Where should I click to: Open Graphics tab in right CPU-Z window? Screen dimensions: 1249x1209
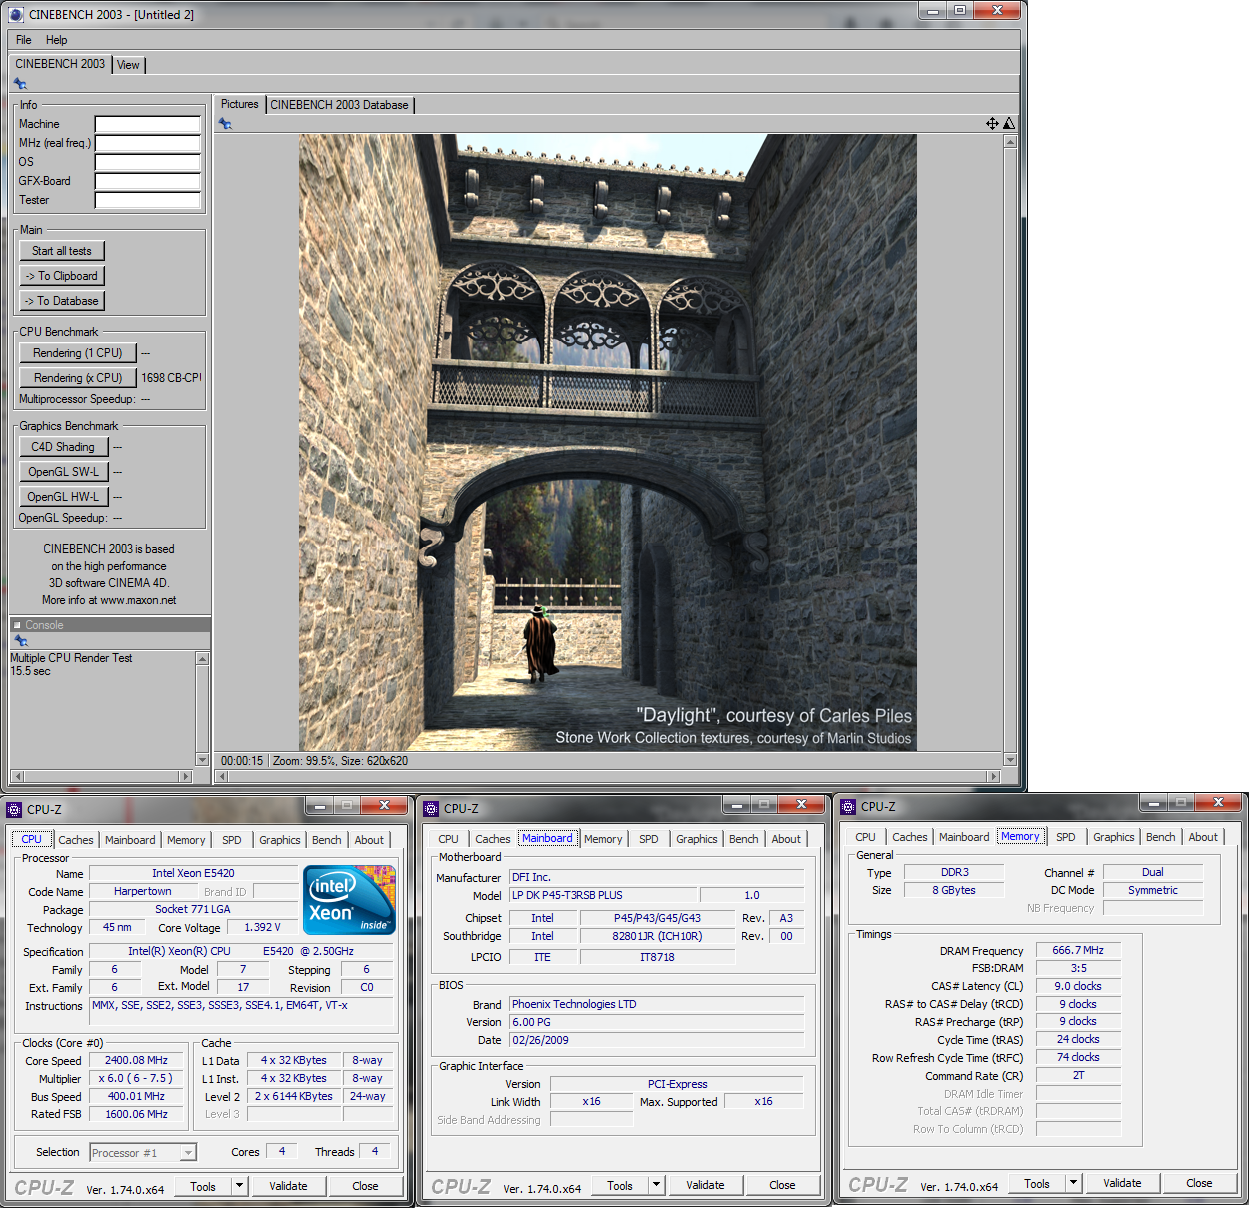pyautogui.click(x=1113, y=837)
